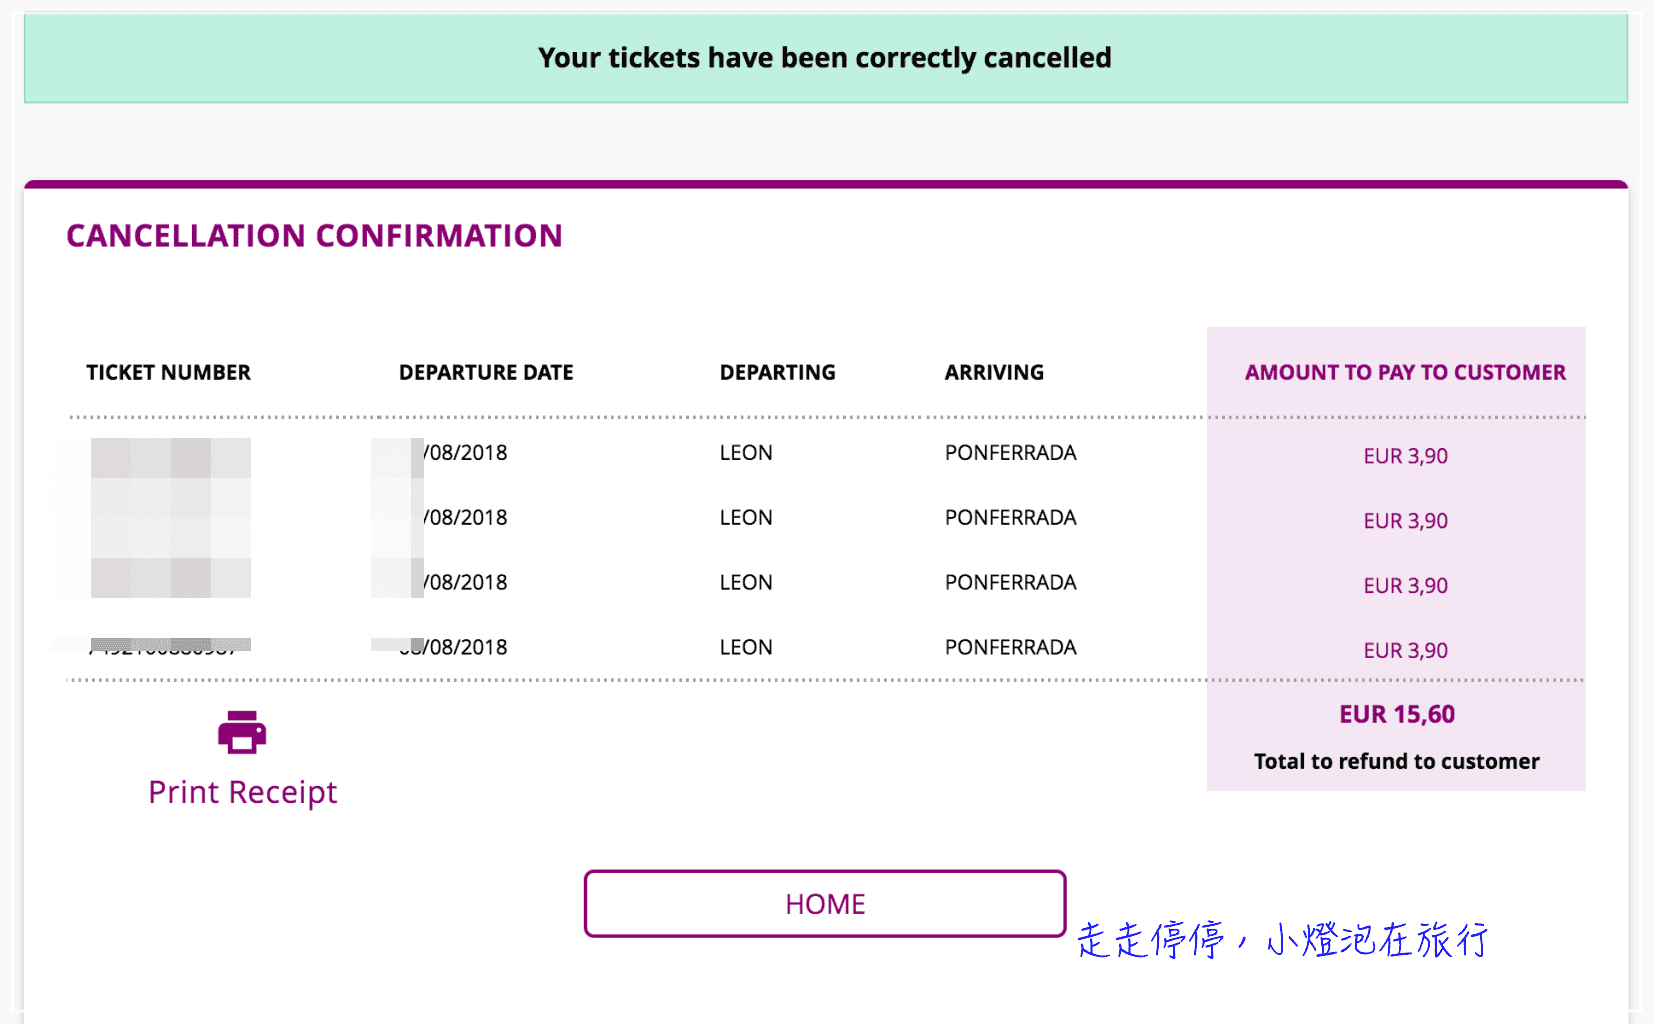Select the first row EUR 3,90 amount
This screenshot has width=1654, height=1024.
[x=1405, y=456]
